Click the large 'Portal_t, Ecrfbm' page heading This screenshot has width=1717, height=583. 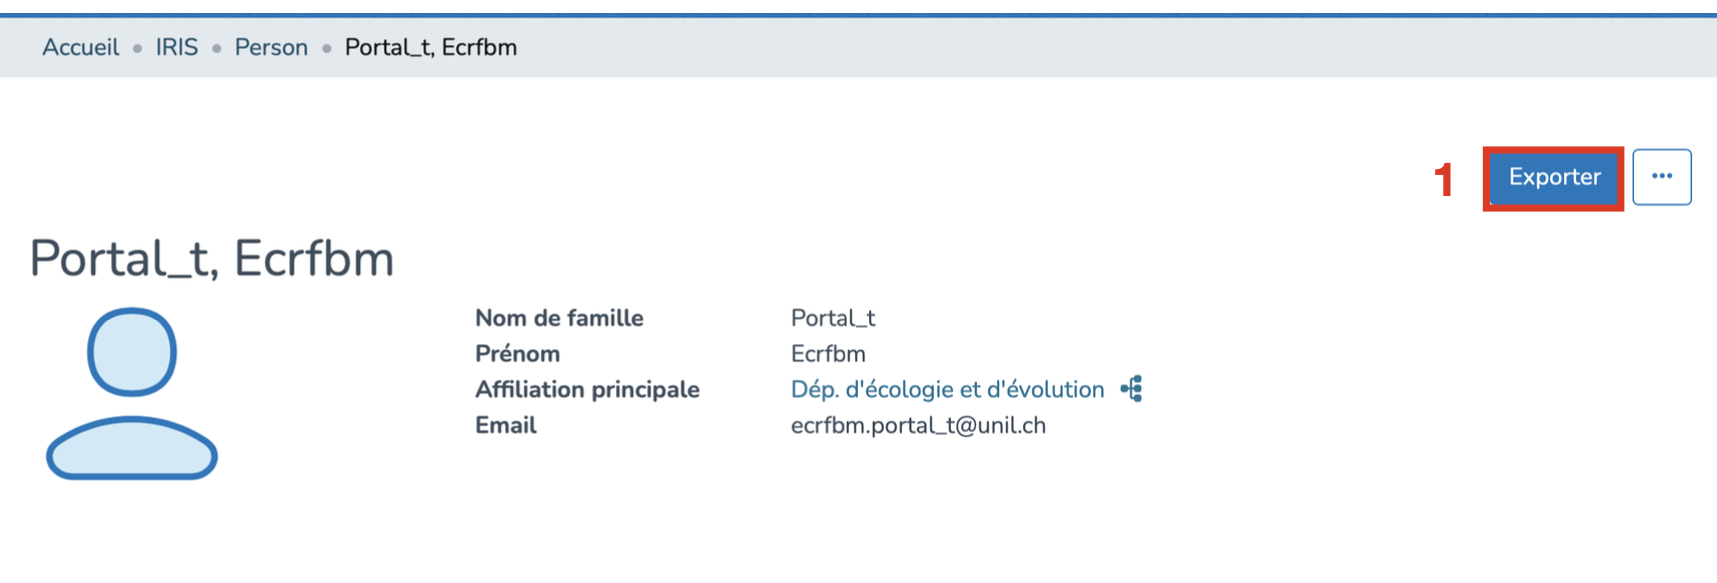(x=212, y=259)
